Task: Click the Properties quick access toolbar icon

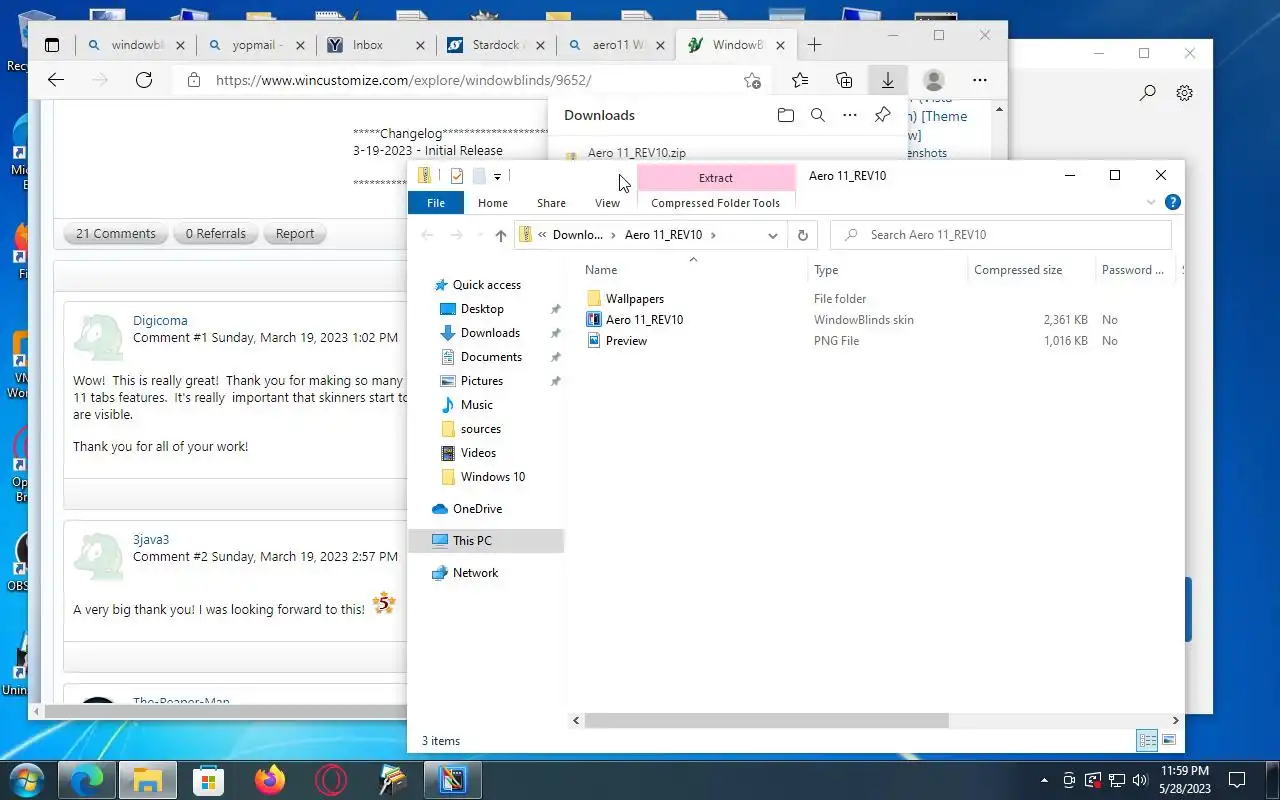Action: point(456,176)
